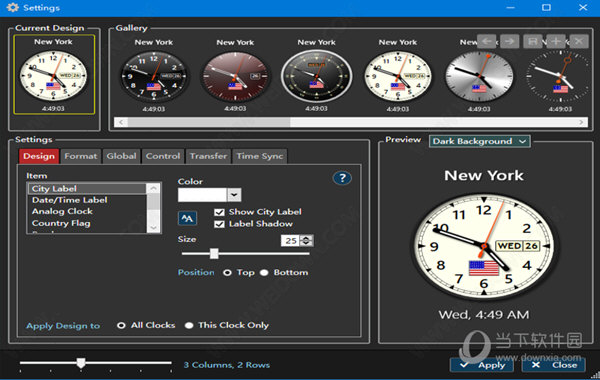Click the Apply button

click(x=483, y=365)
